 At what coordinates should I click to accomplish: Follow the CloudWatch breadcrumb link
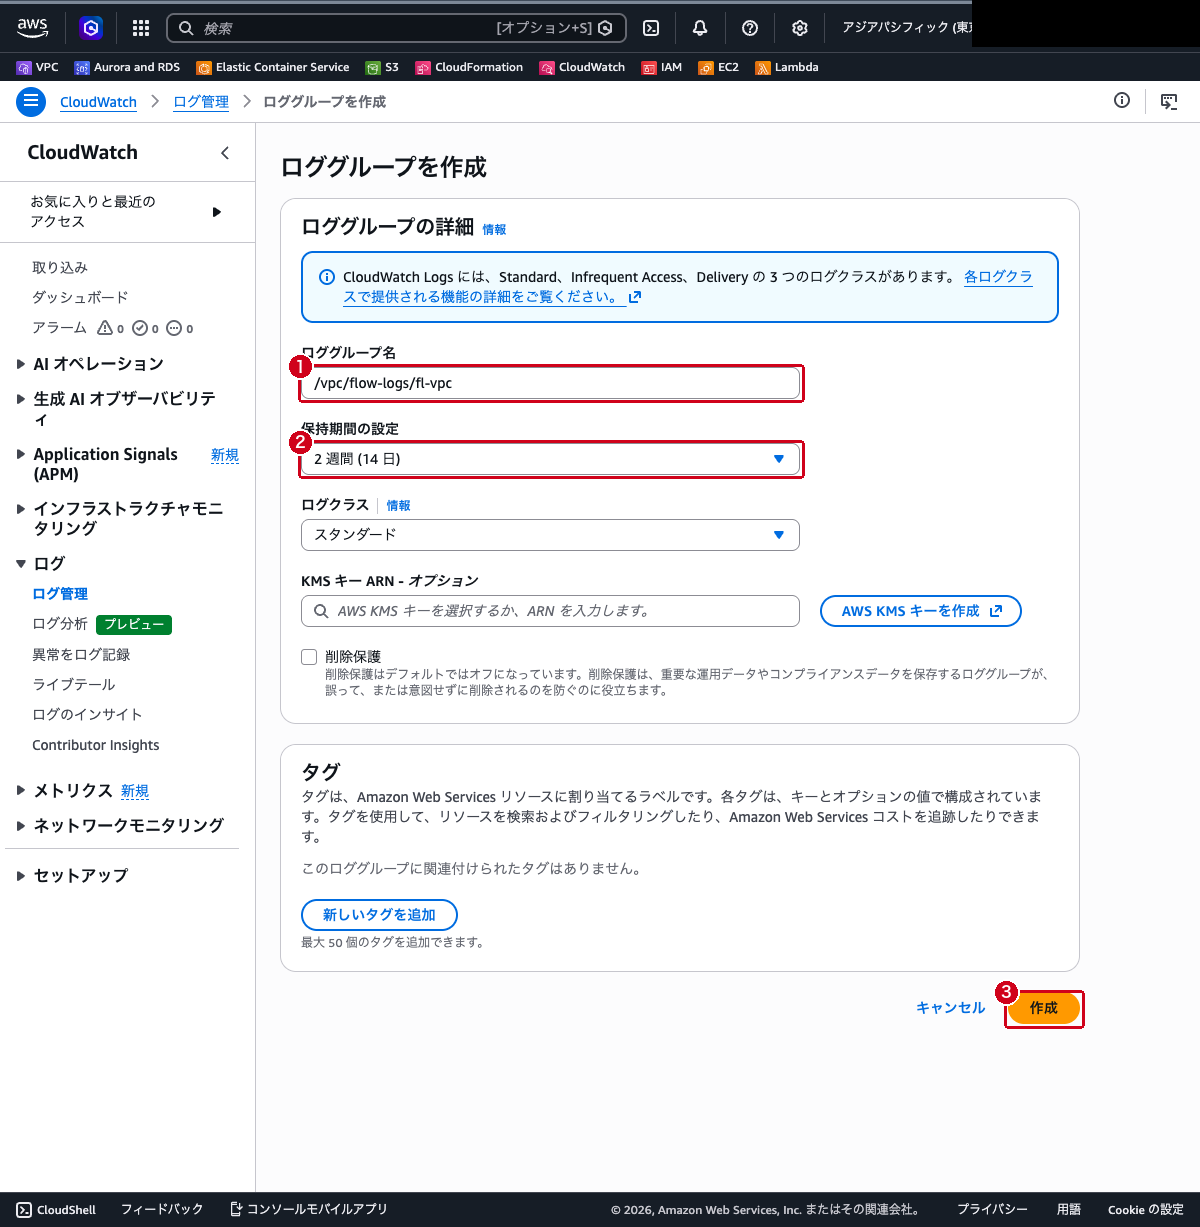(98, 102)
